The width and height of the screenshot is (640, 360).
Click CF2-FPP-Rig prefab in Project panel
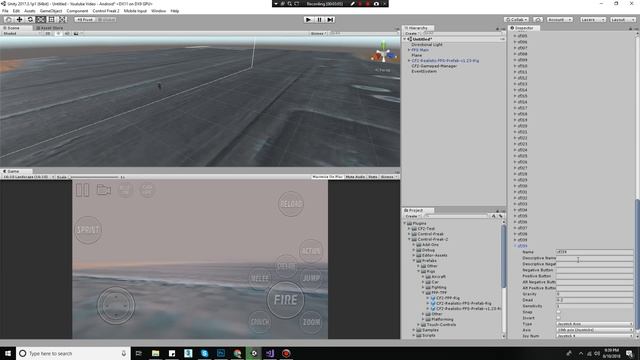[447, 298]
